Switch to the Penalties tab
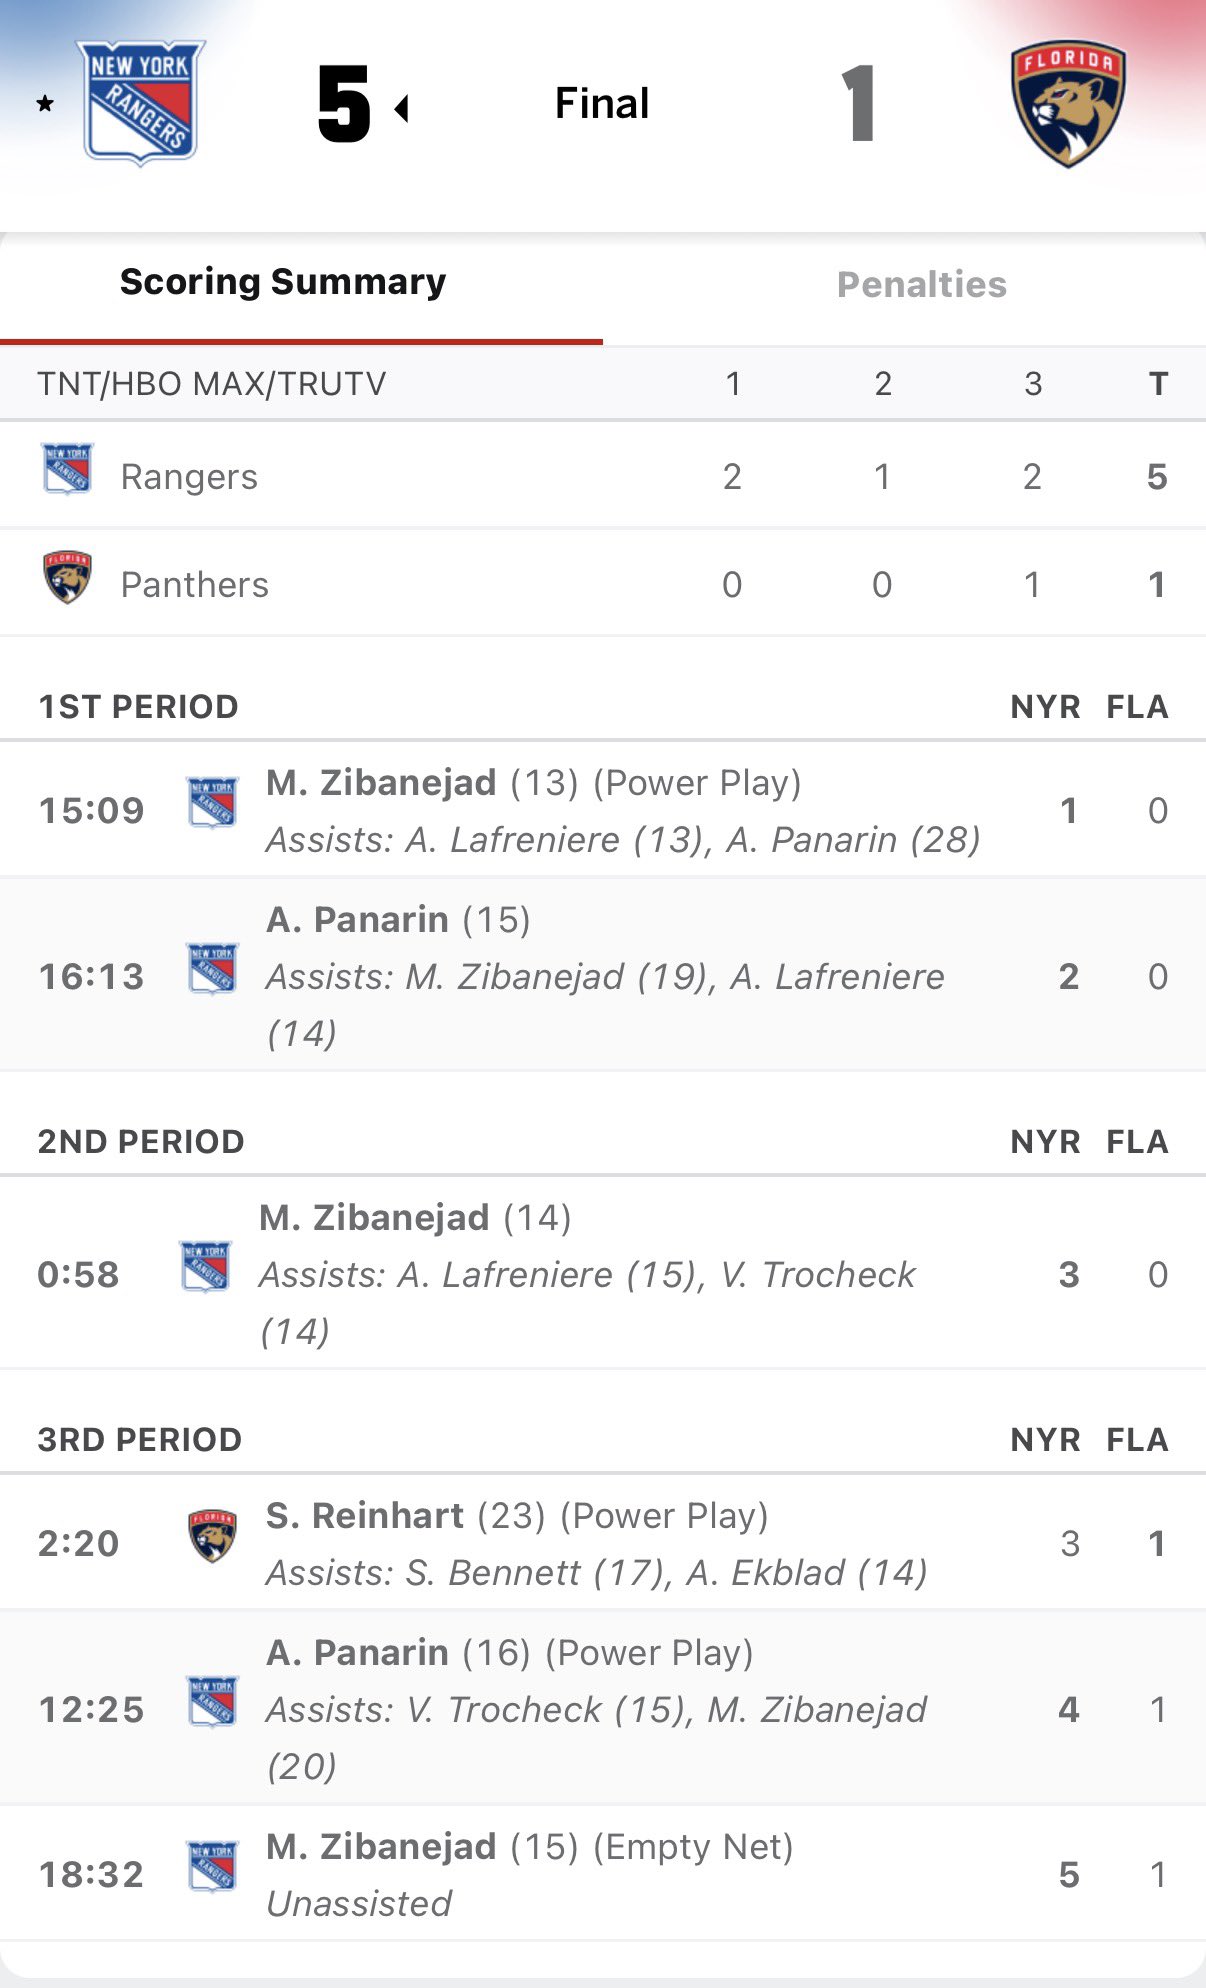The width and height of the screenshot is (1206, 1988). 921,285
